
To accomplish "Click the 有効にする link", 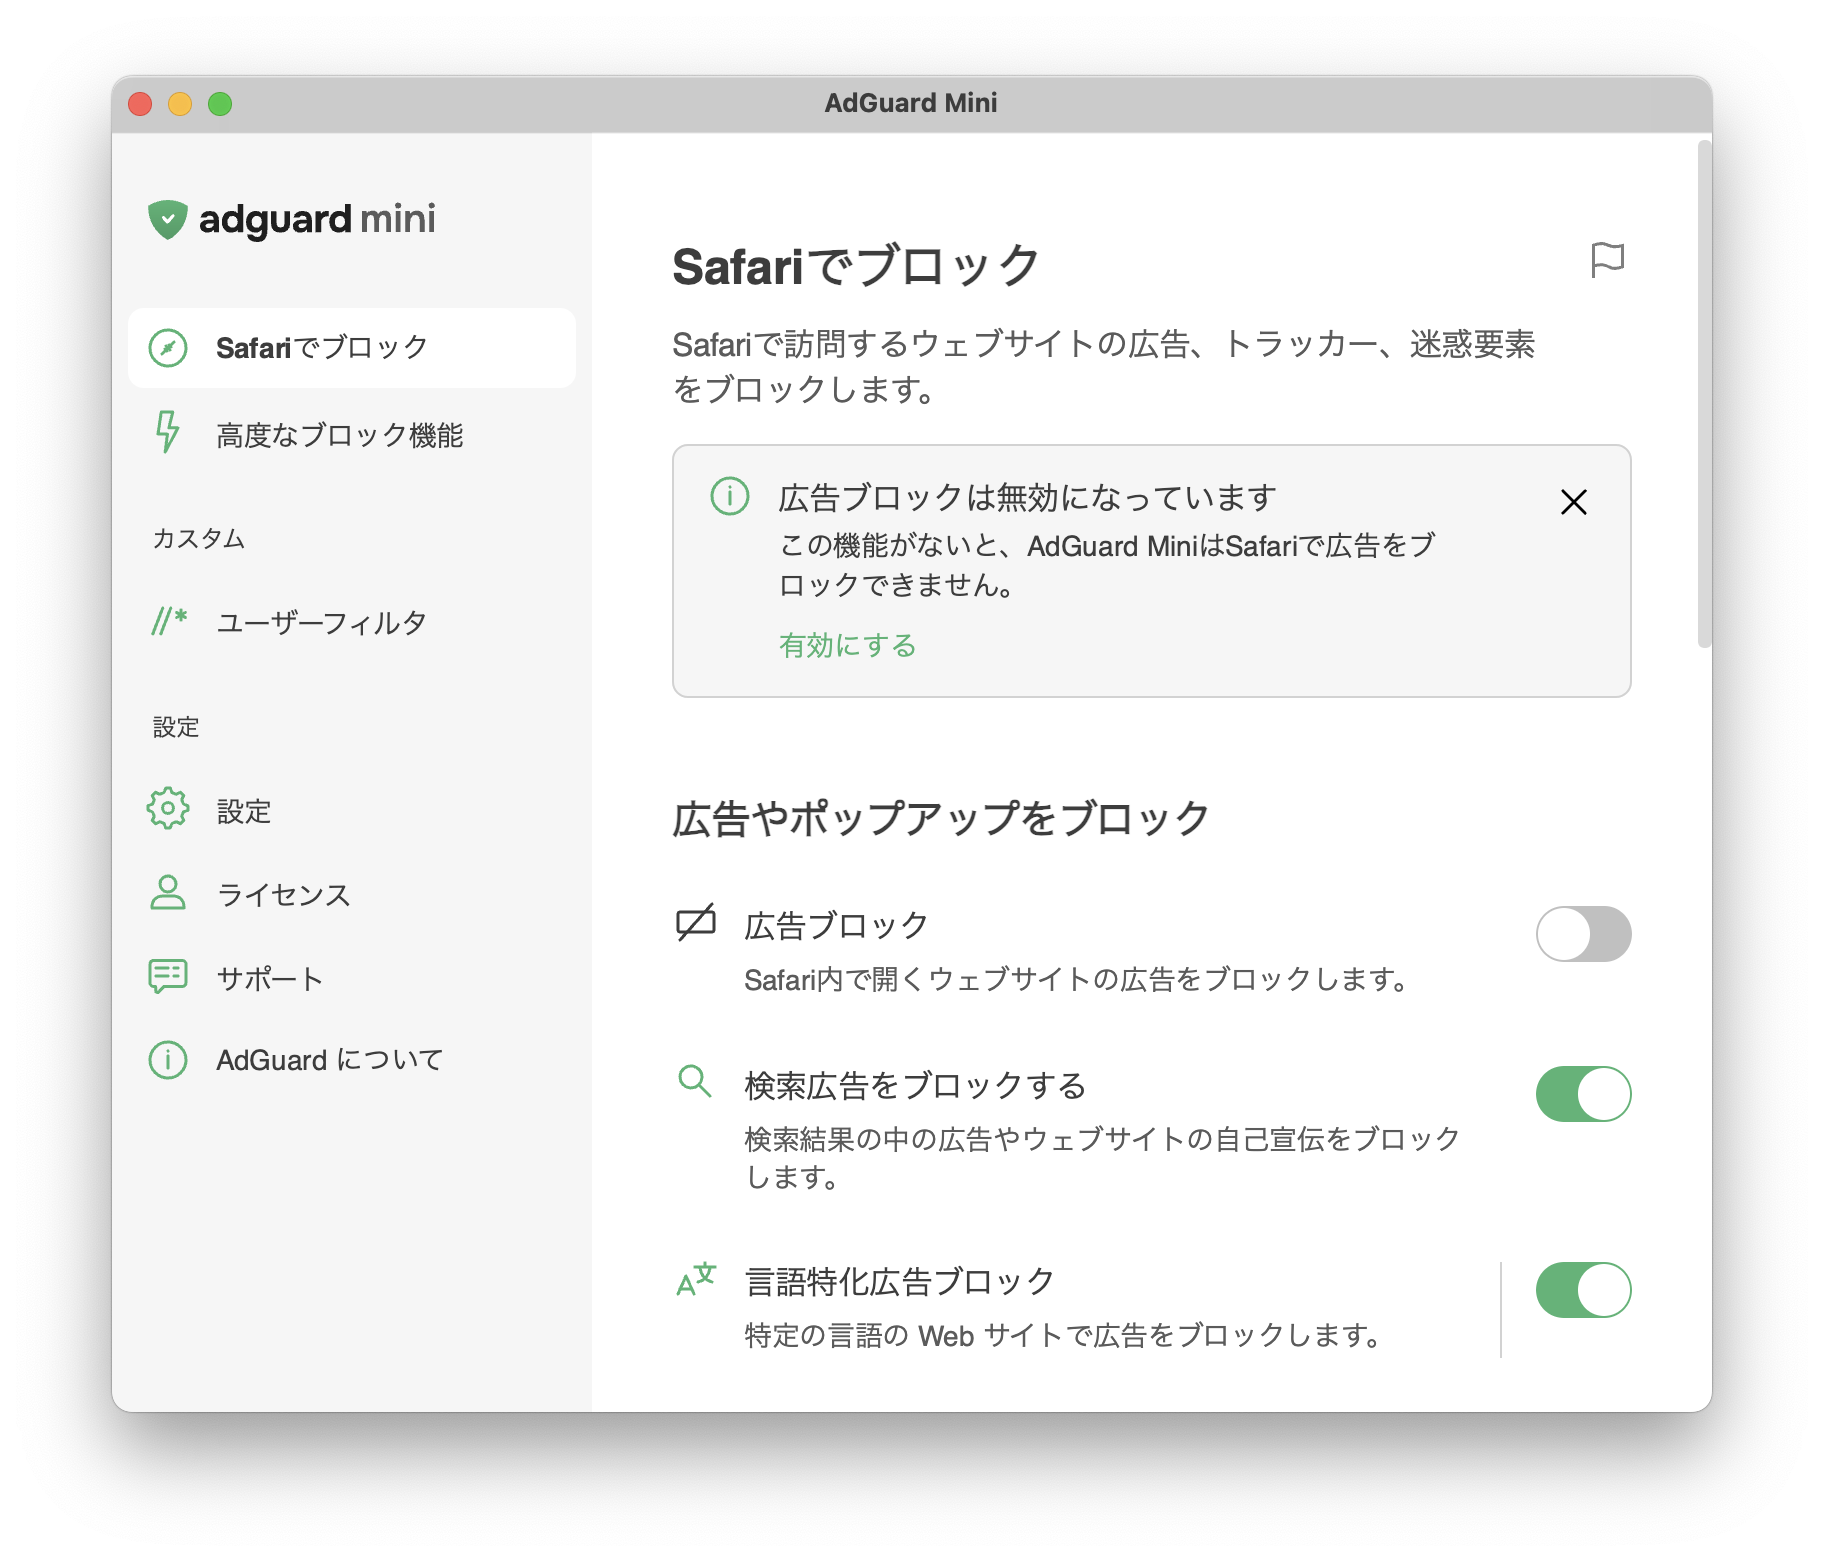I will (x=848, y=645).
